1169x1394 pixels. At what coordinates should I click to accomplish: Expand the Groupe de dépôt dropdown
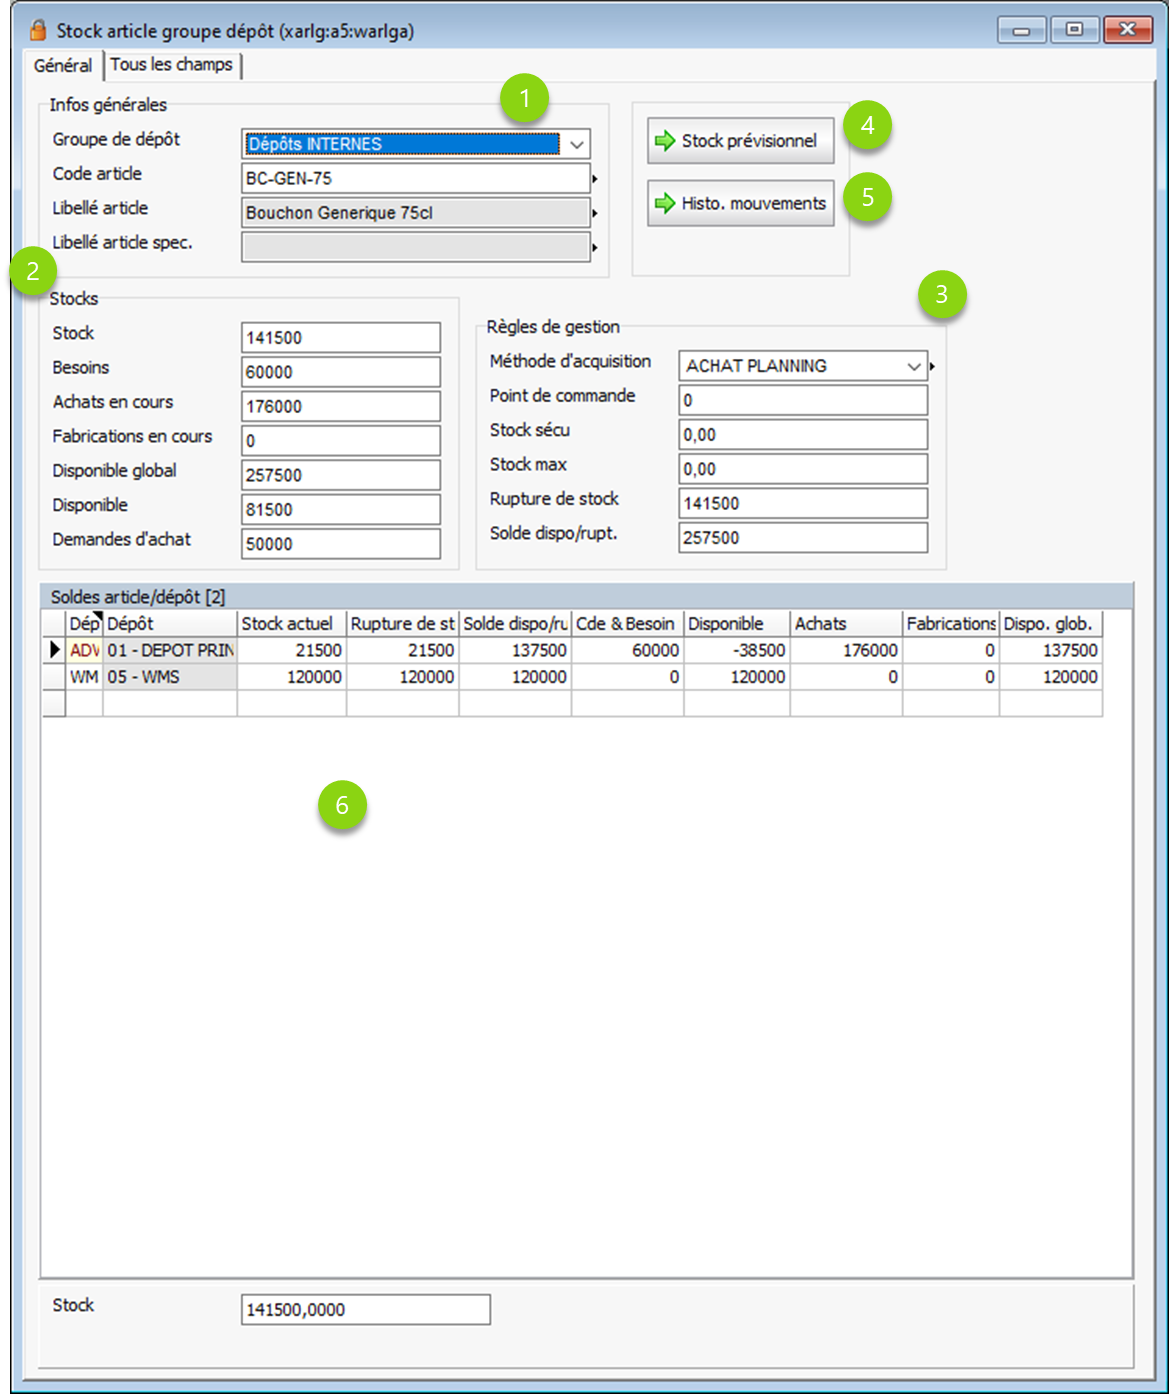(x=576, y=144)
